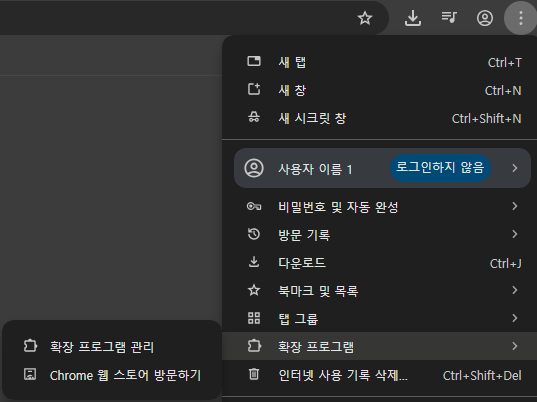Viewport: 537px width, 402px height.
Task: Select Chrome 웹 스토어 방문하기 in the submenu
Action: tap(112, 375)
